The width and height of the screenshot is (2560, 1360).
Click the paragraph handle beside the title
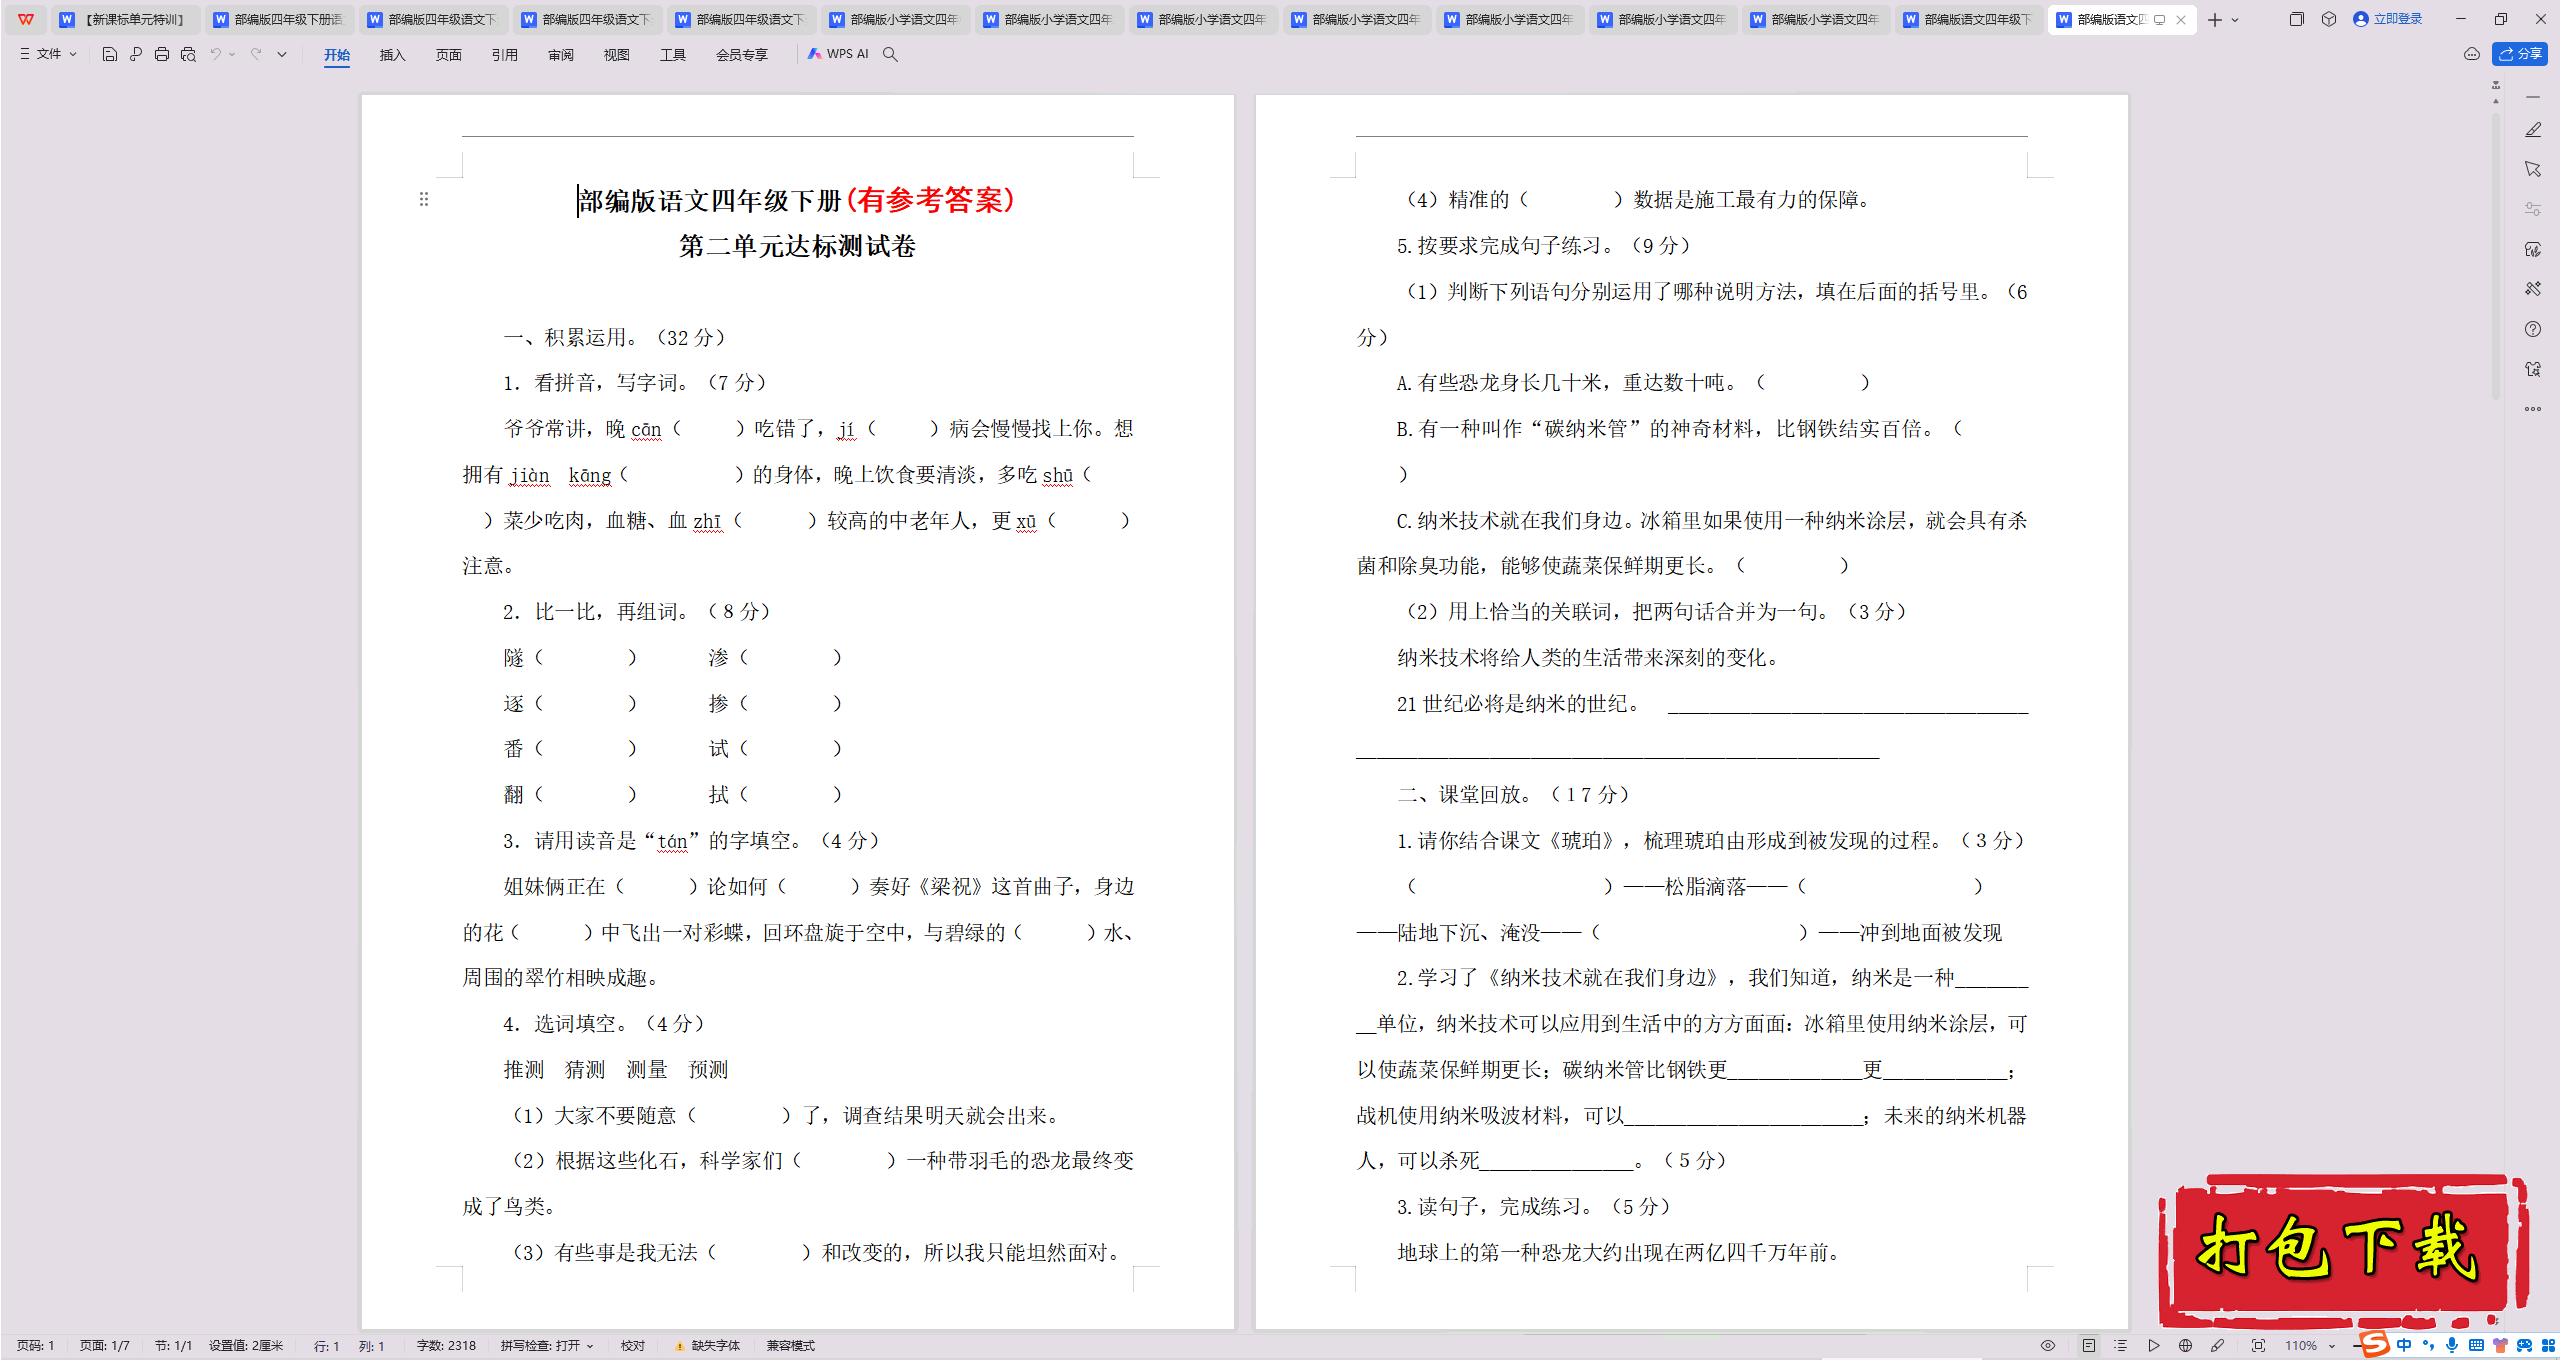coord(424,199)
